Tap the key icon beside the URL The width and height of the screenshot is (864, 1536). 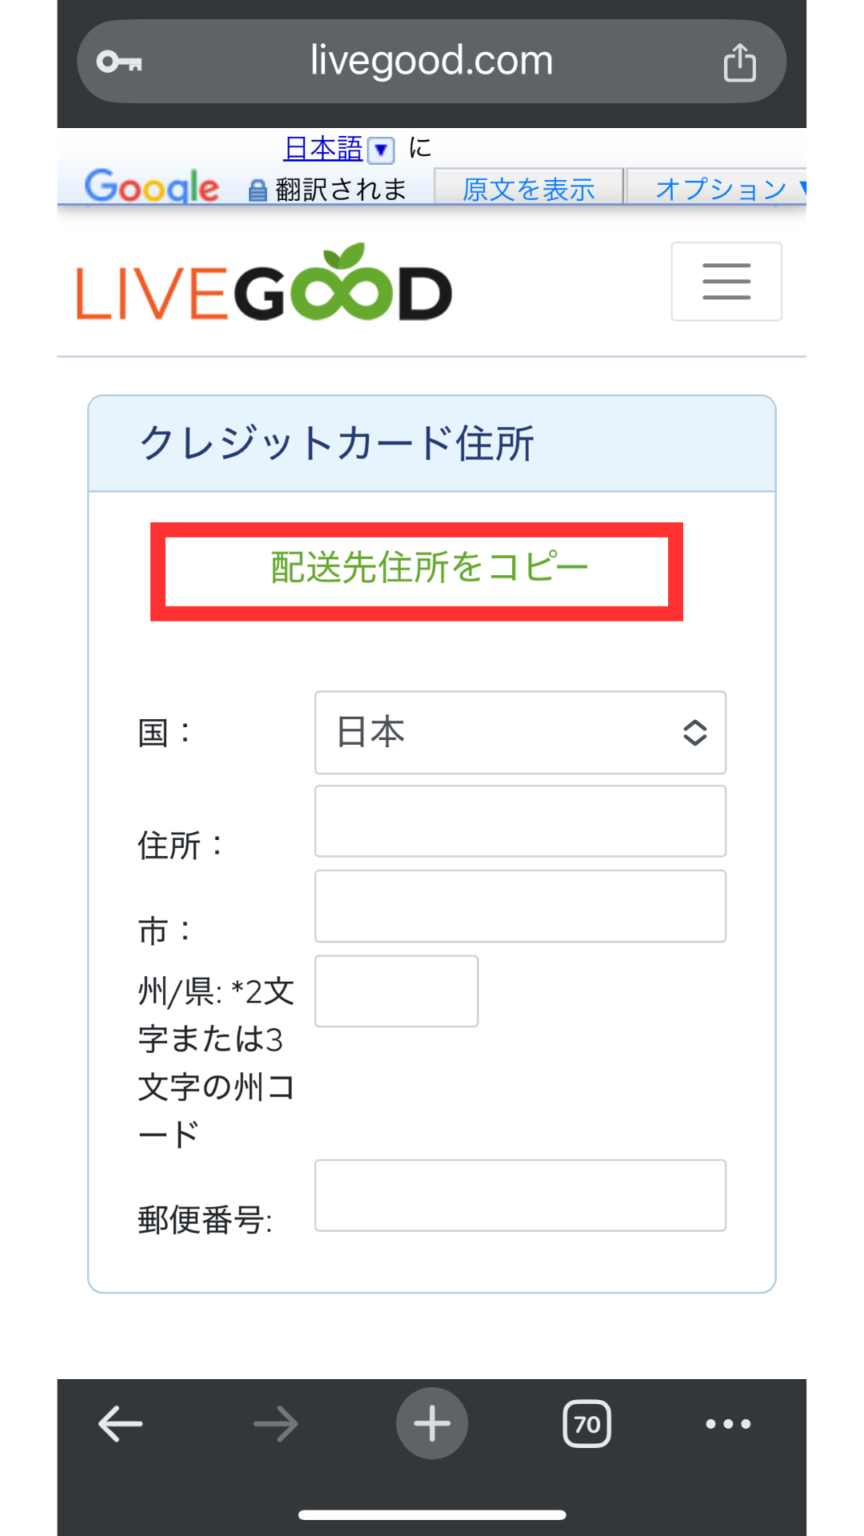119,62
